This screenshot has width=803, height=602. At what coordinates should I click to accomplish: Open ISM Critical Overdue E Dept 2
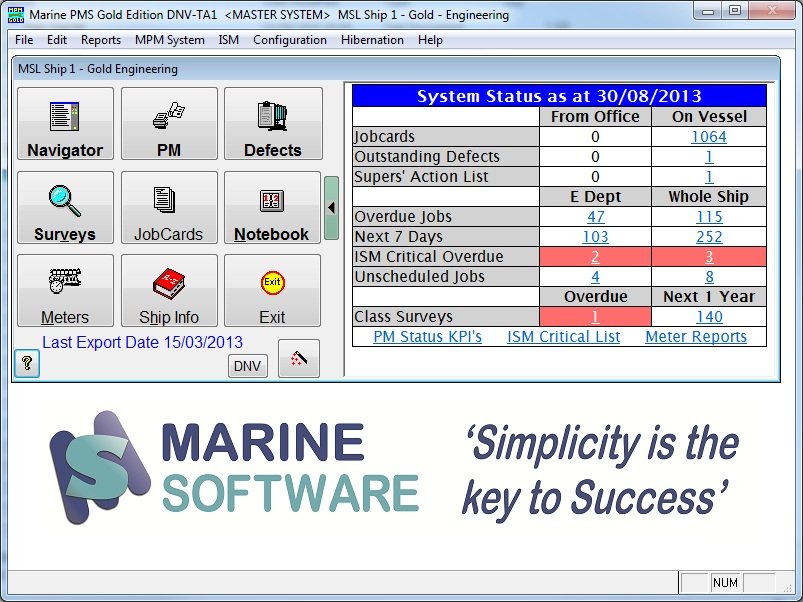click(595, 256)
